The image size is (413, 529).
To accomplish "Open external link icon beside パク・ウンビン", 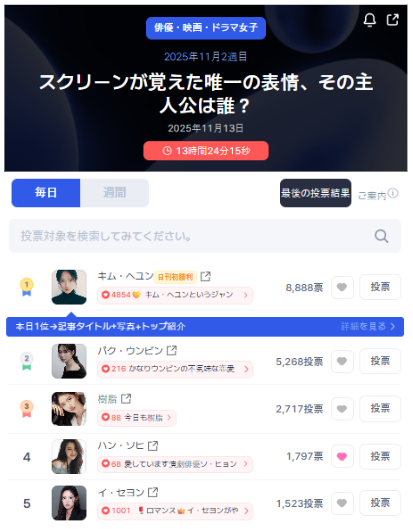I will click(x=172, y=351).
